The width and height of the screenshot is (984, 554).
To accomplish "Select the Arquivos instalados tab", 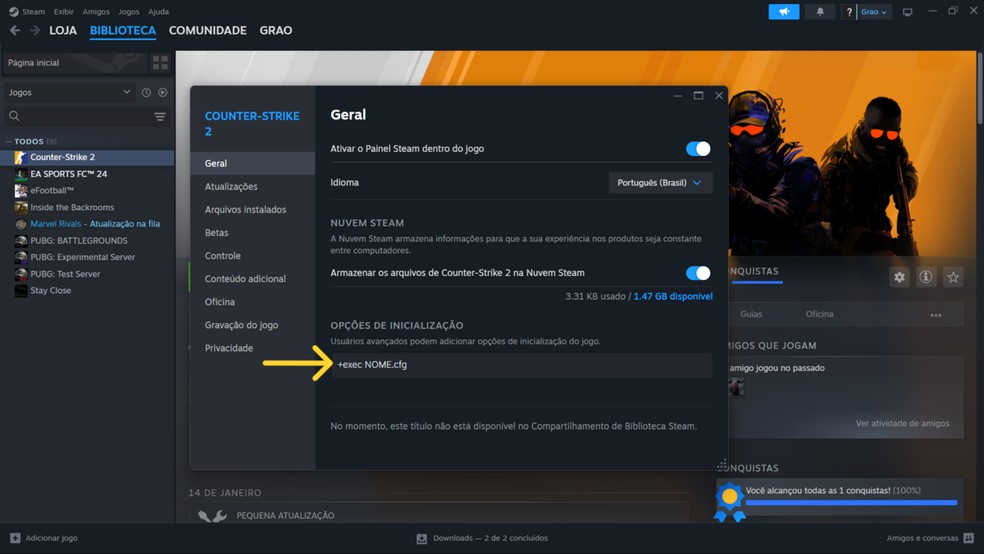I will click(x=245, y=210).
